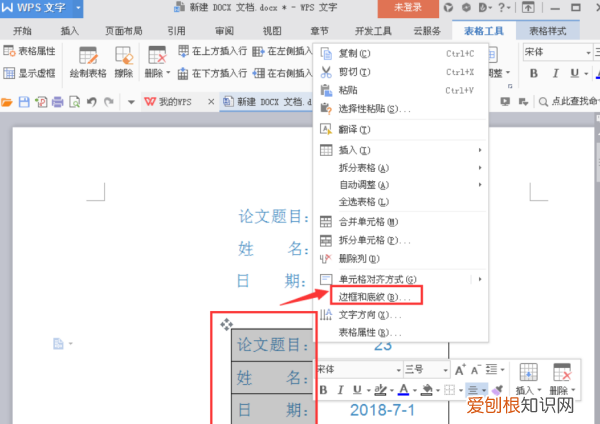Click the open folder icon in quick toolbar

click(7, 102)
